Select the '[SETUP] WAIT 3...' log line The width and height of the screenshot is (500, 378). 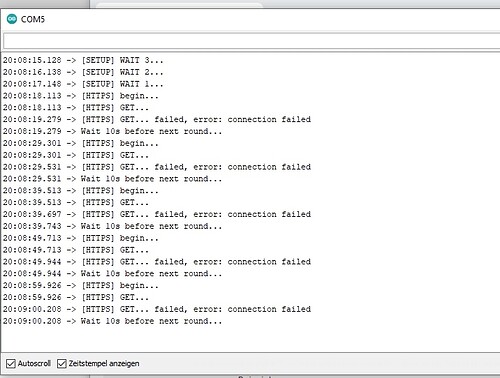tap(83, 60)
